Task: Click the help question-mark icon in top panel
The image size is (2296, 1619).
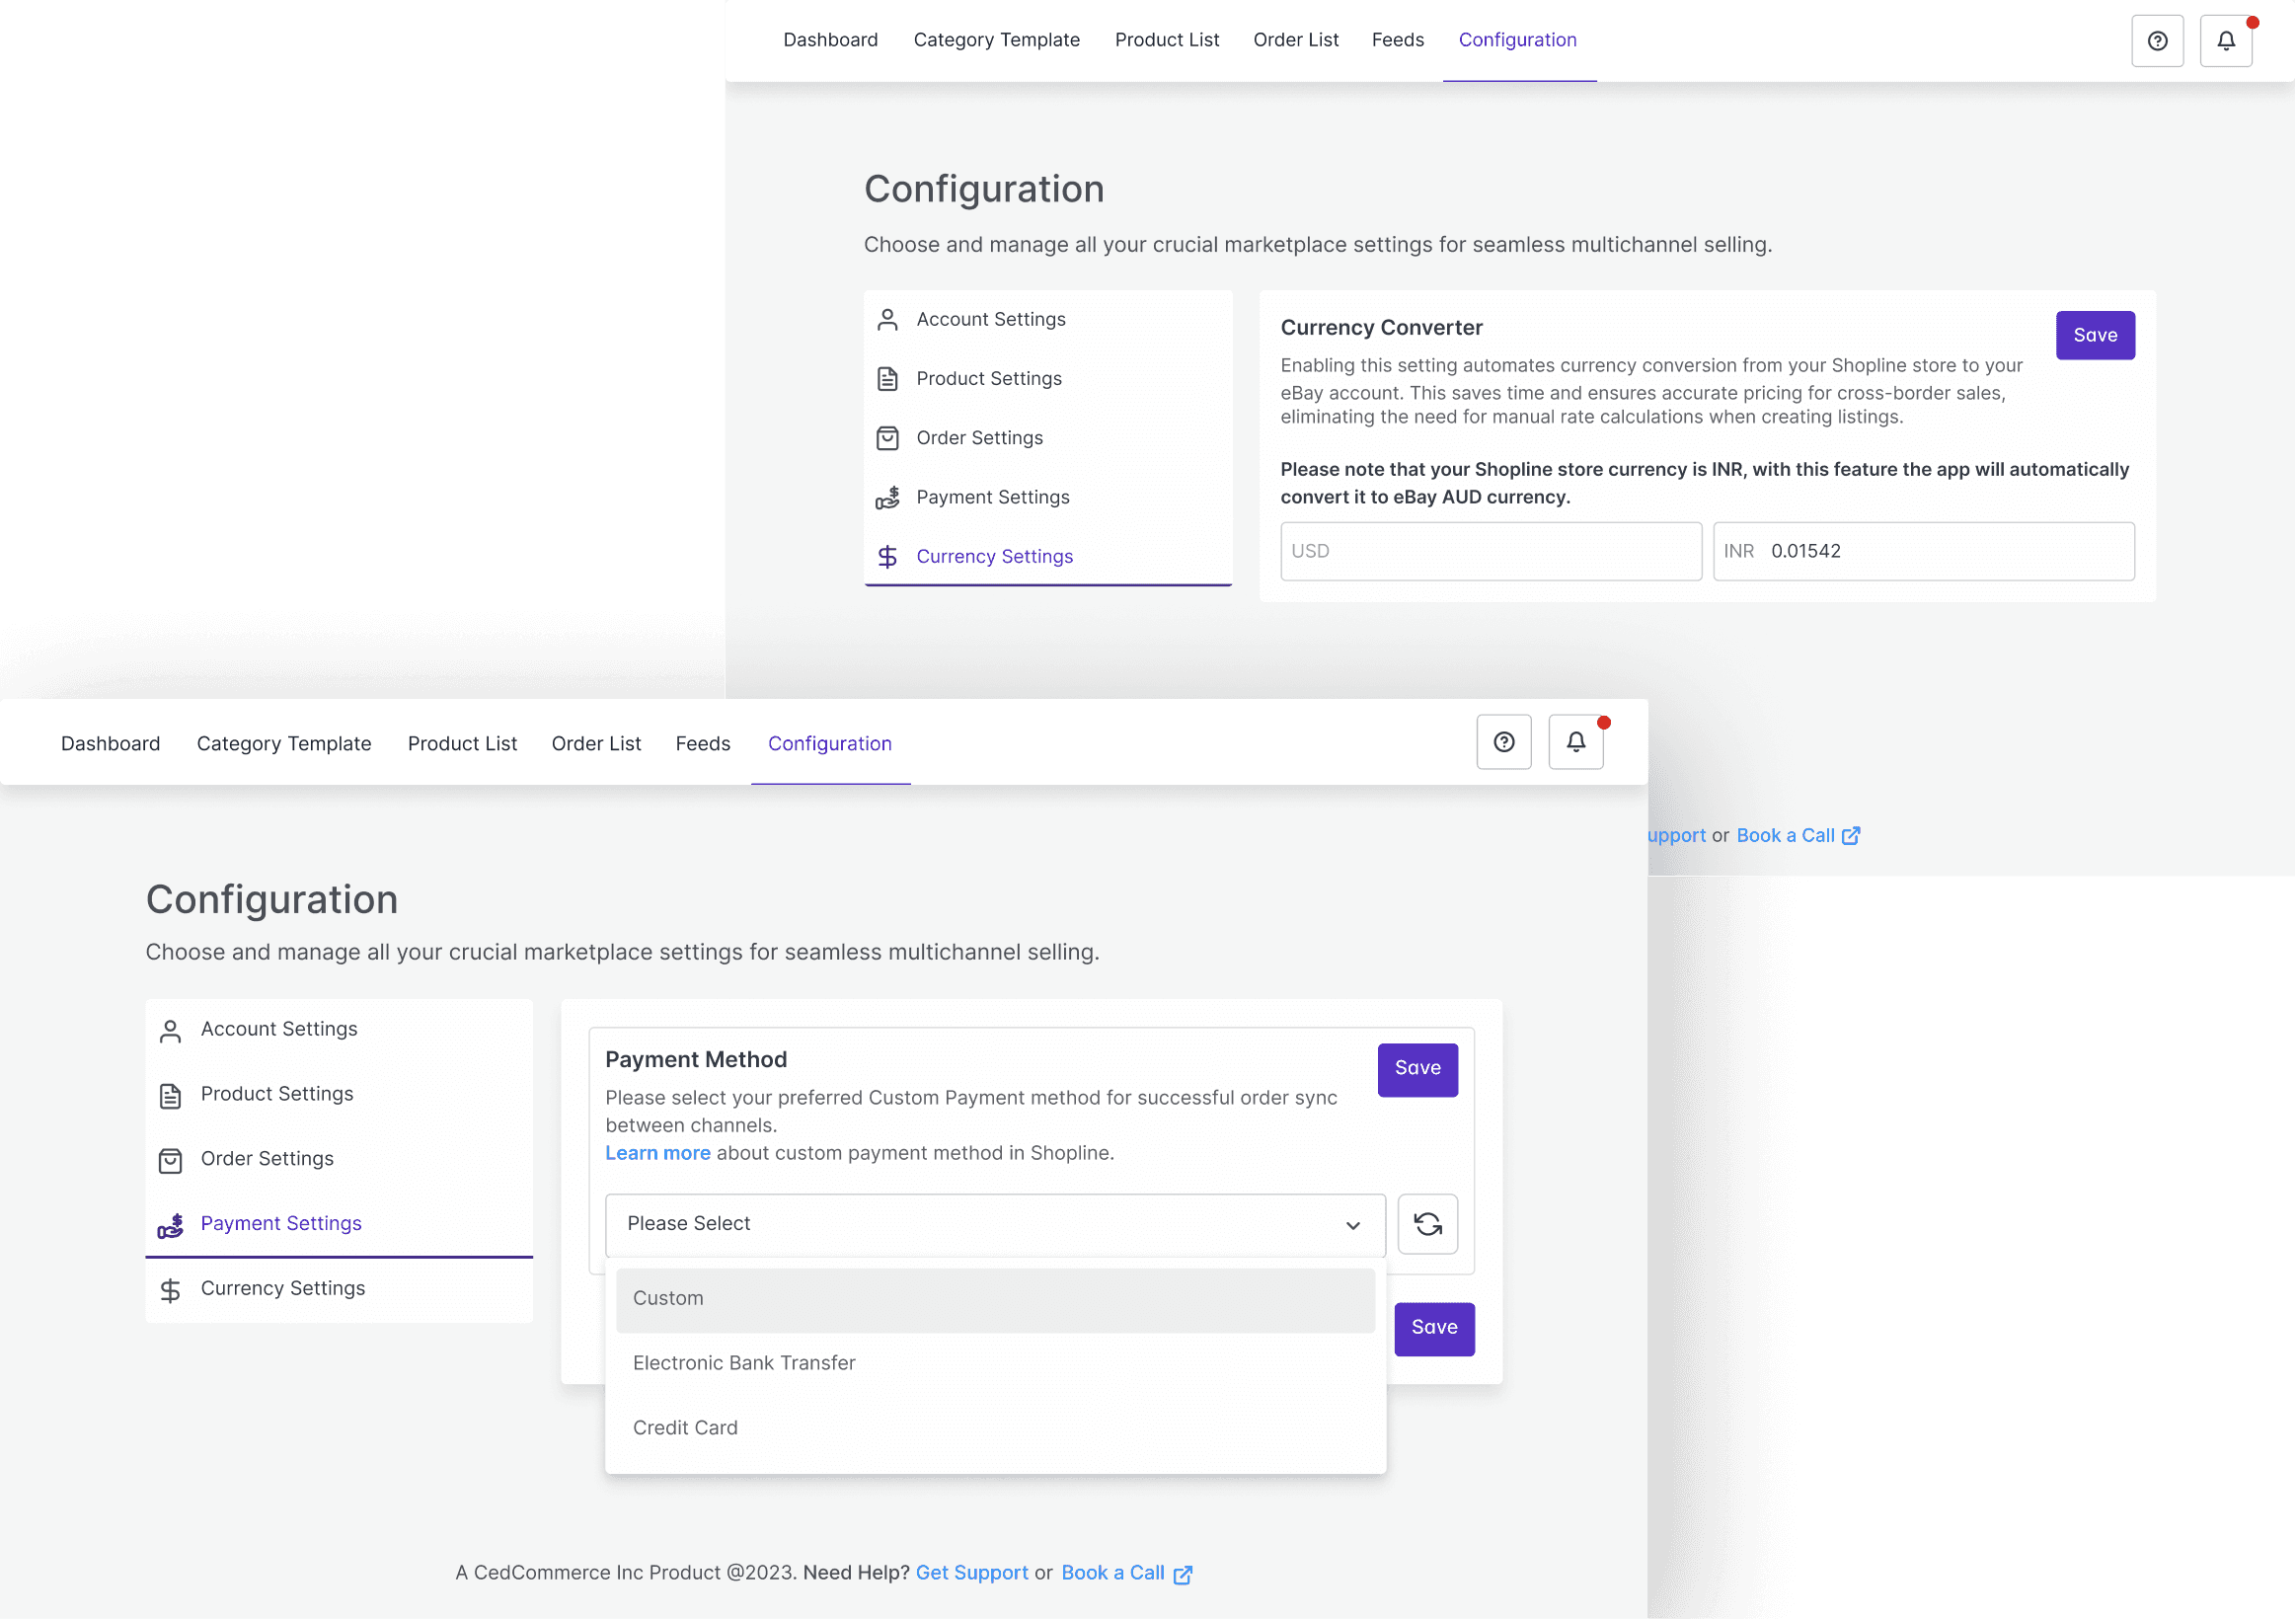Action: tap(2157, 41)
